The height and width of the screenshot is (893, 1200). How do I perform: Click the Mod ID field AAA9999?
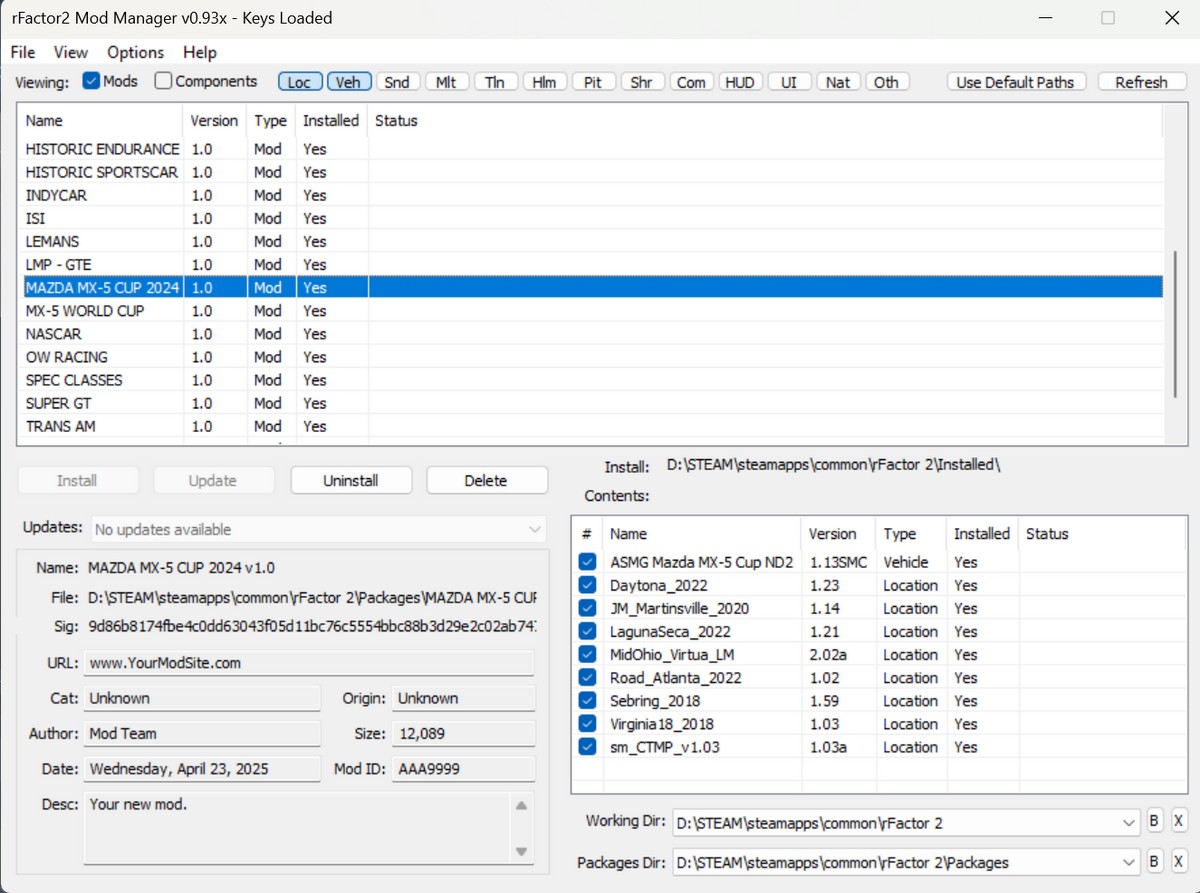463,769
